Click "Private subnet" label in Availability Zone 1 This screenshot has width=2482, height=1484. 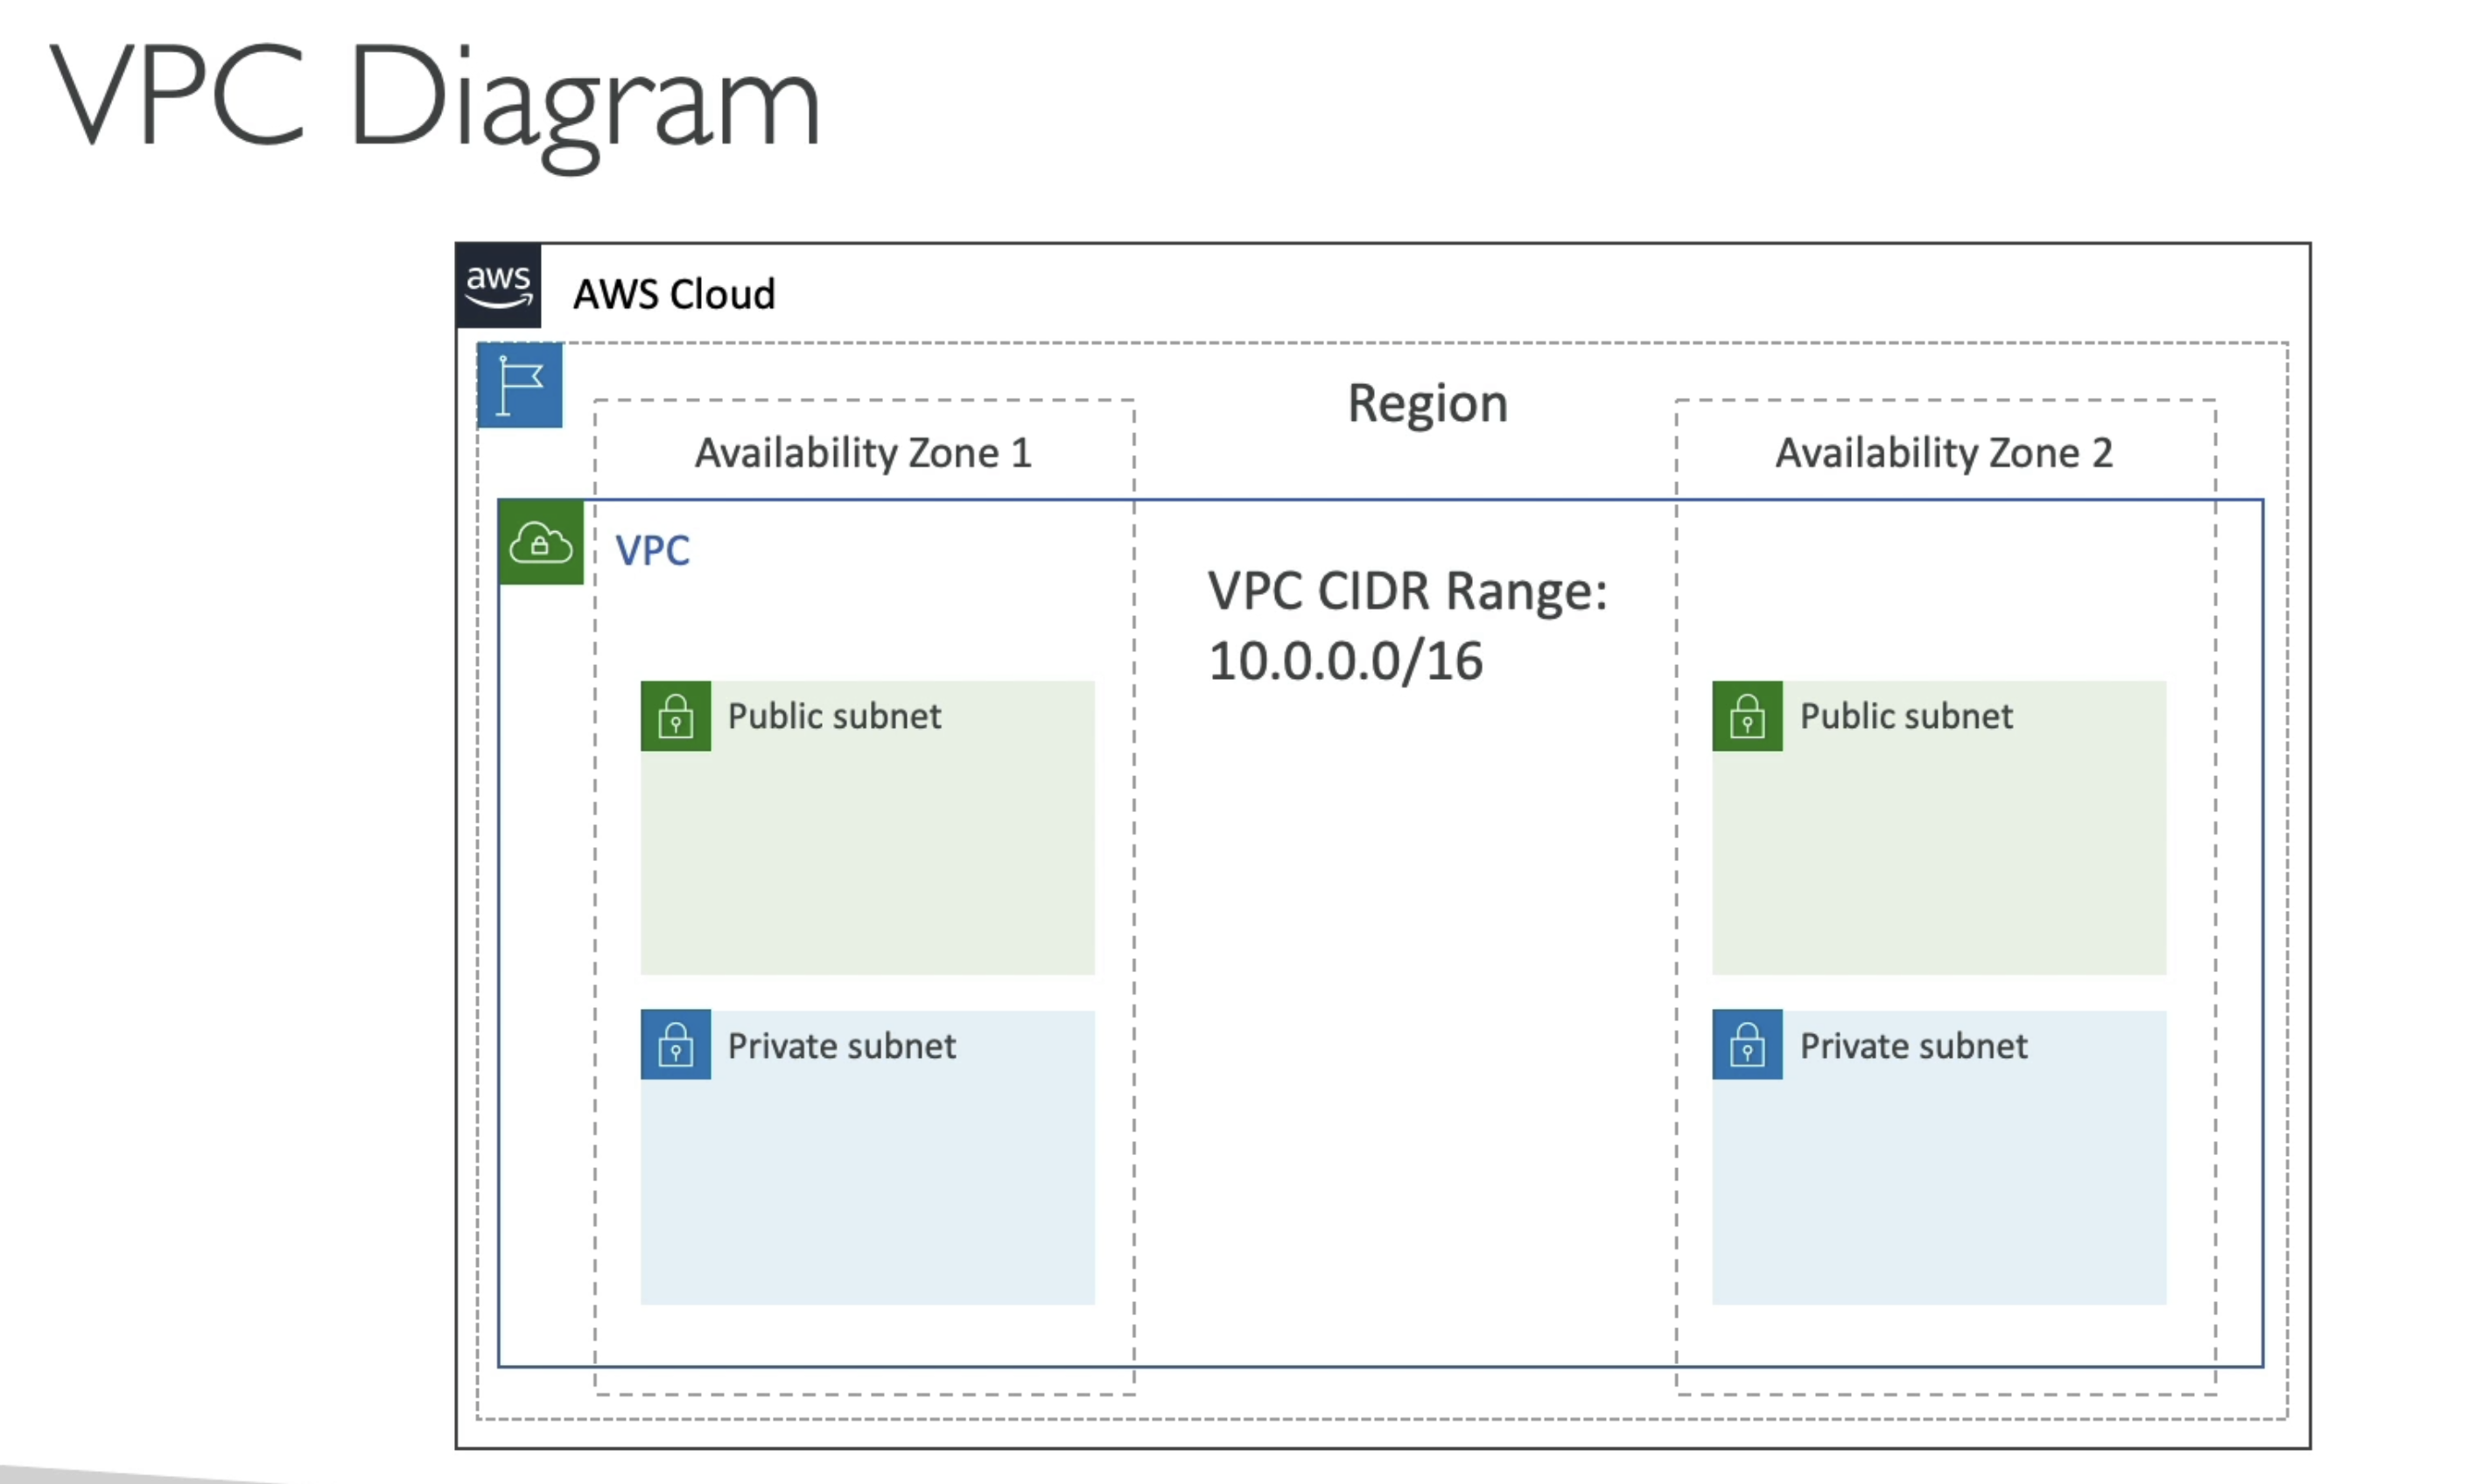click(x=841, y=1046)
